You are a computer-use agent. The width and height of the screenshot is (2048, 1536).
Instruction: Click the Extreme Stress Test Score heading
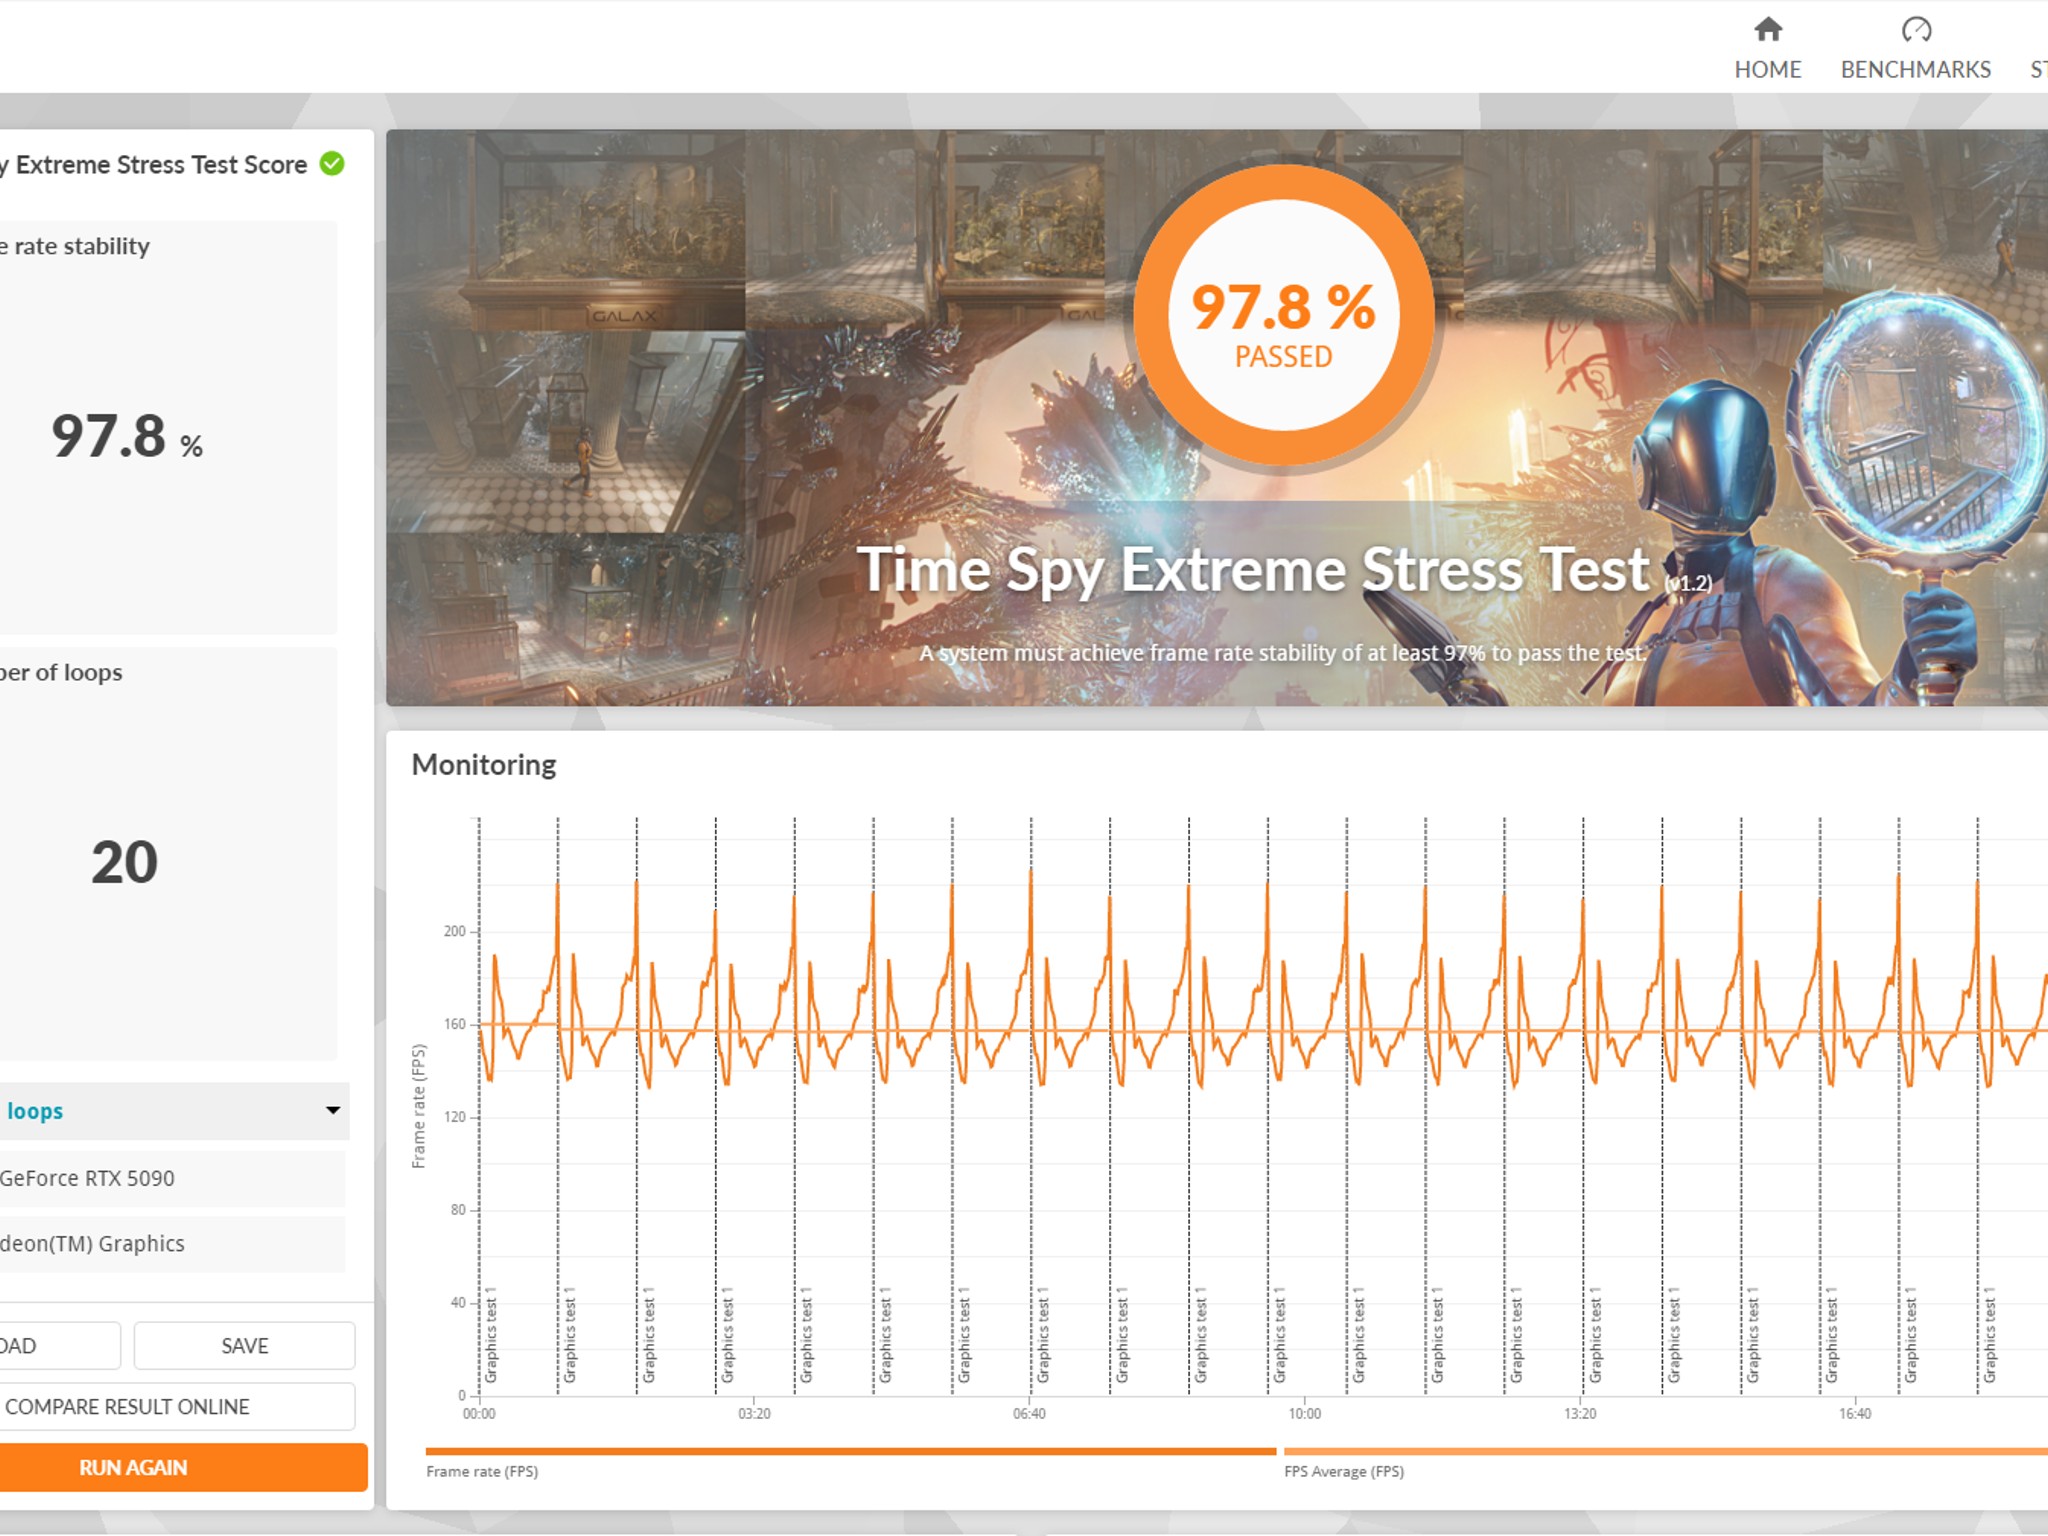[154, 165]
